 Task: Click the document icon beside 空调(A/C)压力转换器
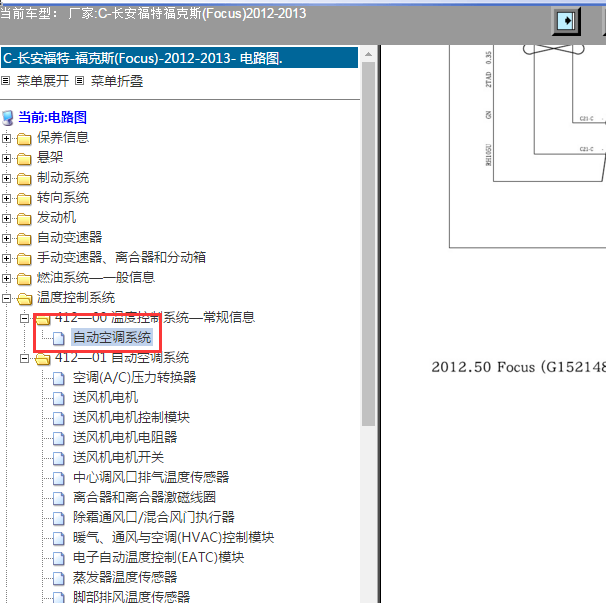59,378
